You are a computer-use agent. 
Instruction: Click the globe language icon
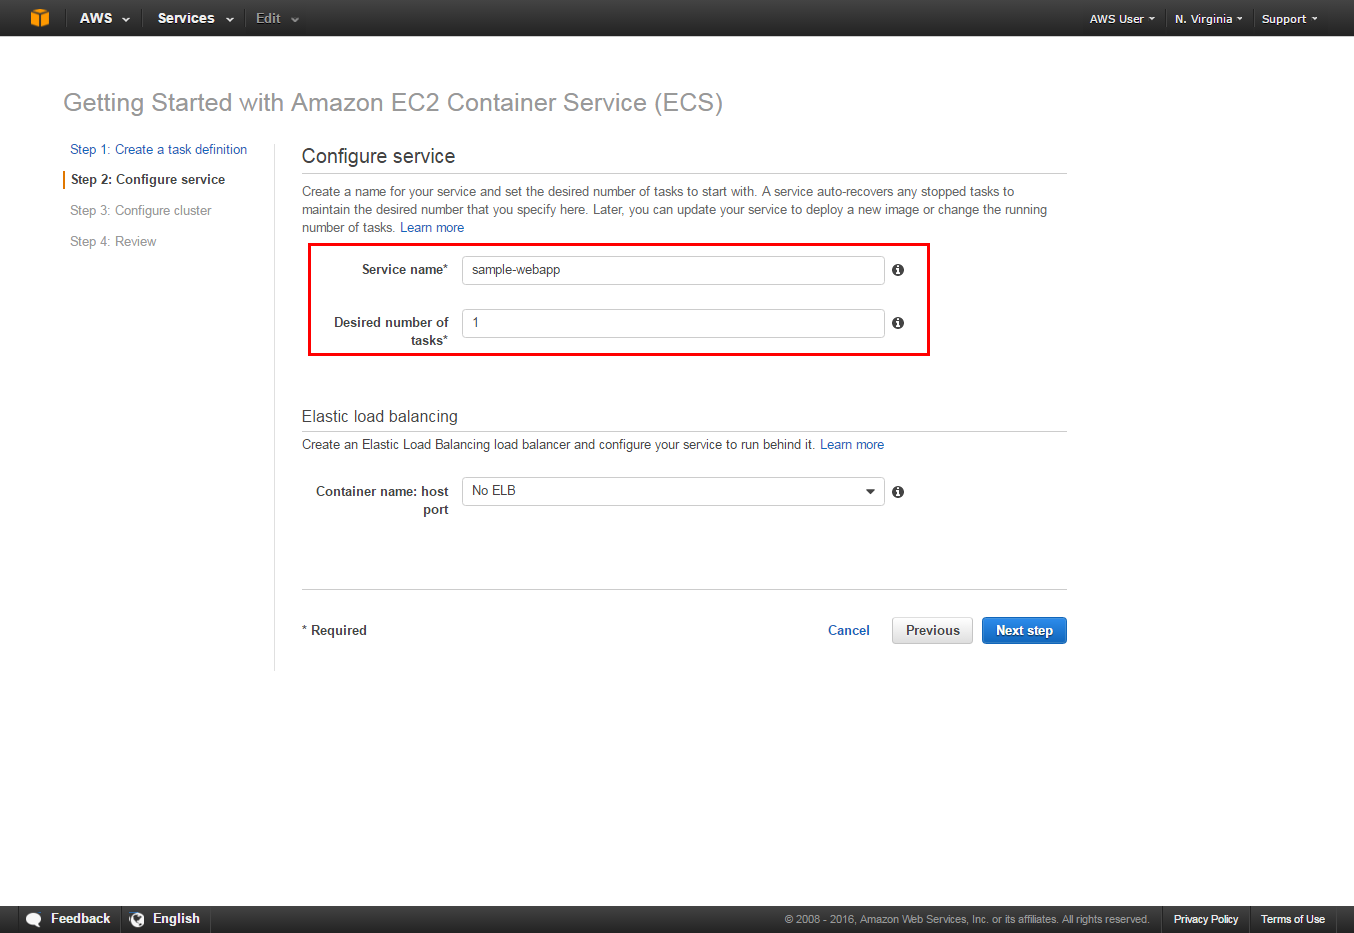[x=137, y=919]
